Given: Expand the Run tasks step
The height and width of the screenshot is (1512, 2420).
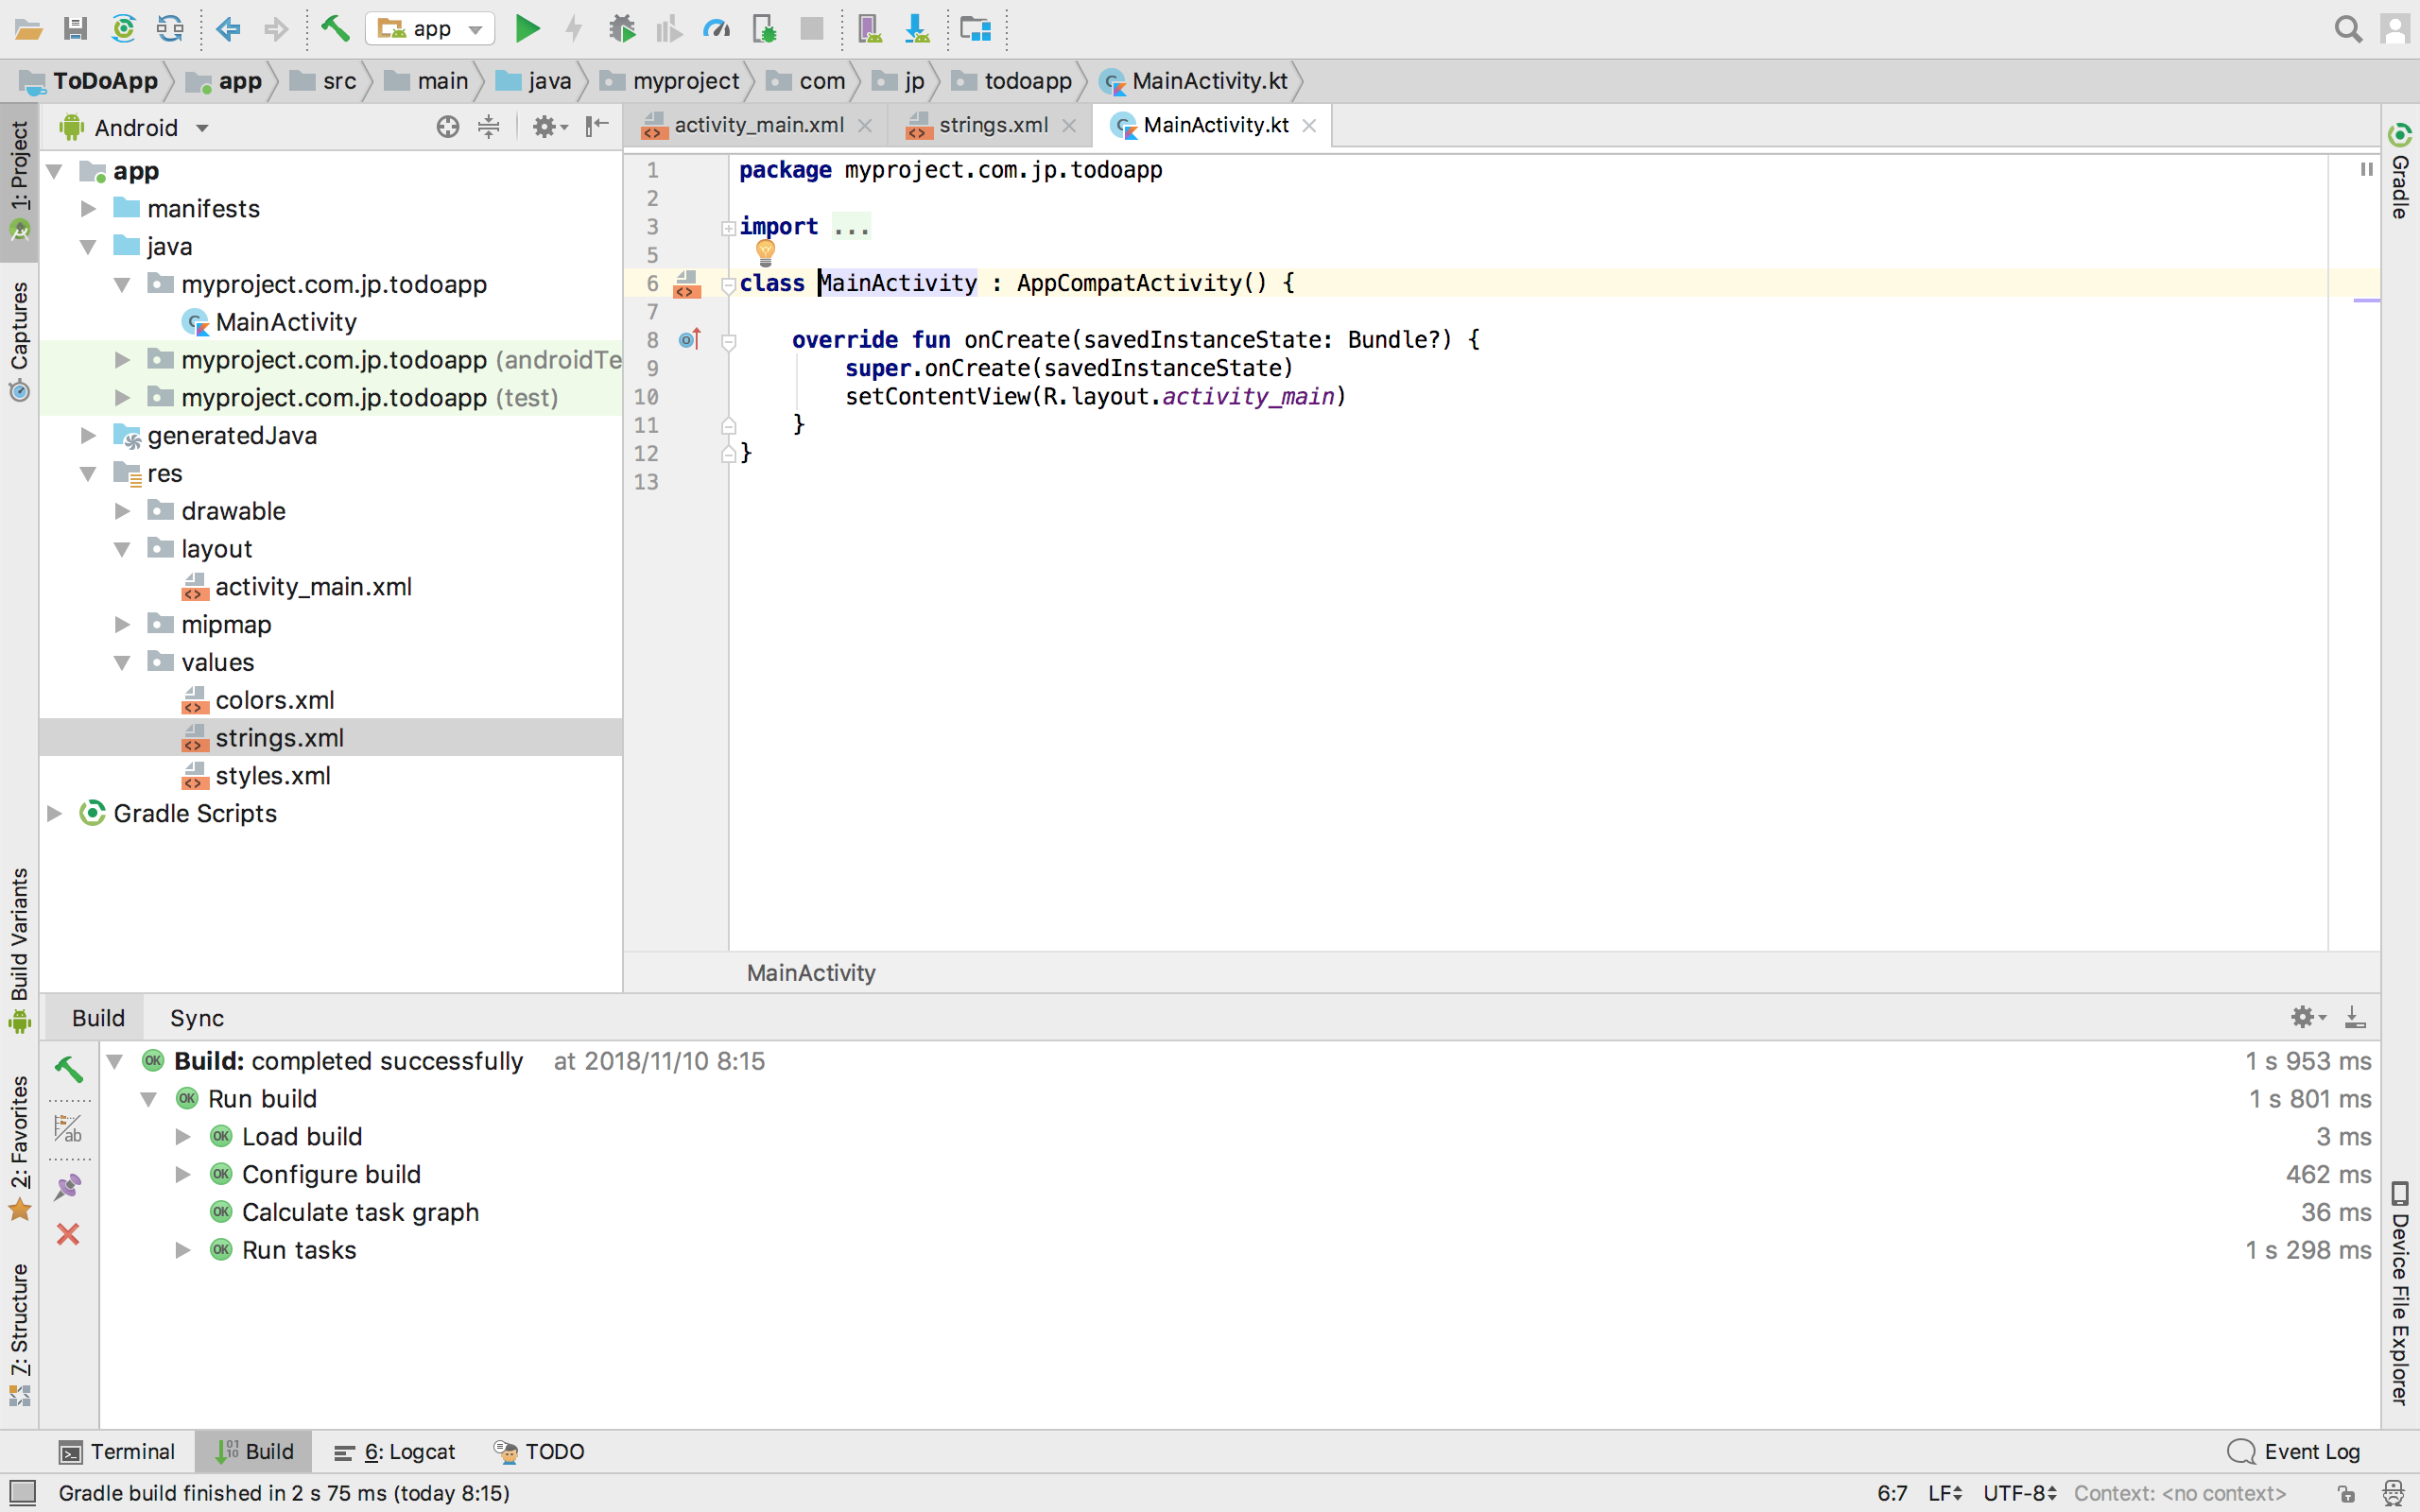Looking at the screenshot, I should click(183, 1250).
